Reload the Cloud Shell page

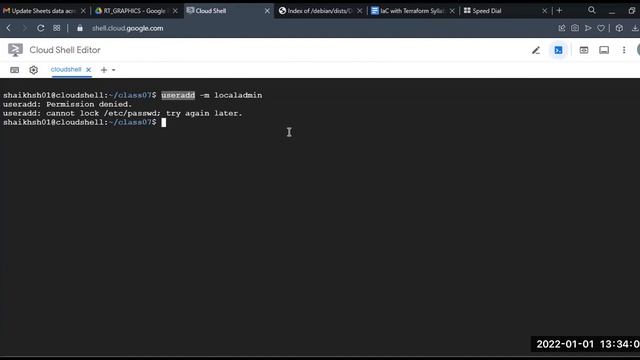(40, 28)
